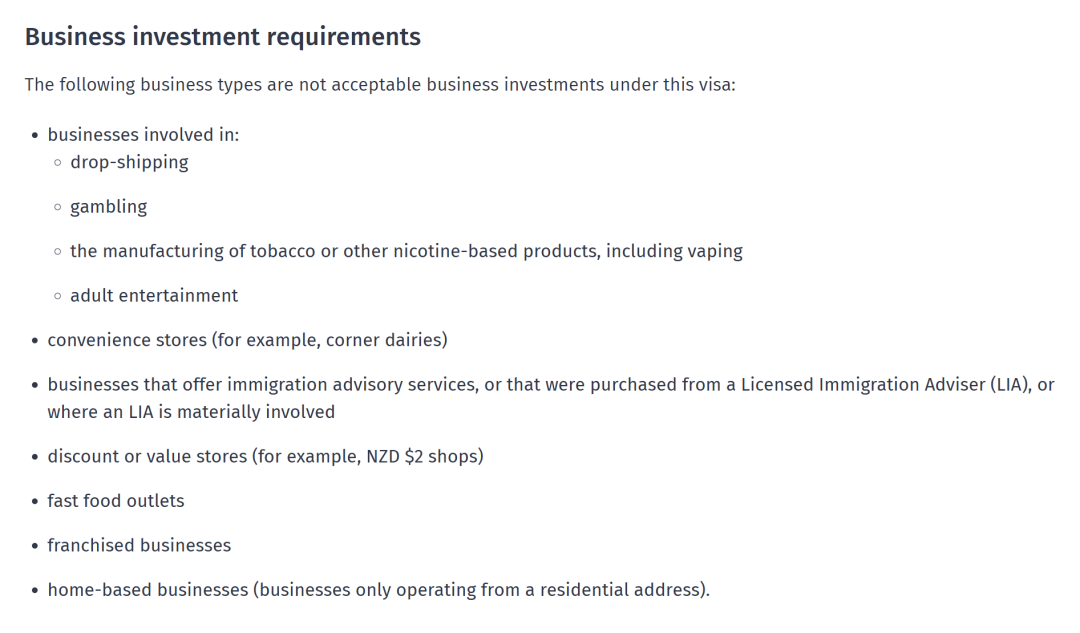Screen dimensions: 1080x633
Task: Click the discount or value stores item
Action: 265,457
